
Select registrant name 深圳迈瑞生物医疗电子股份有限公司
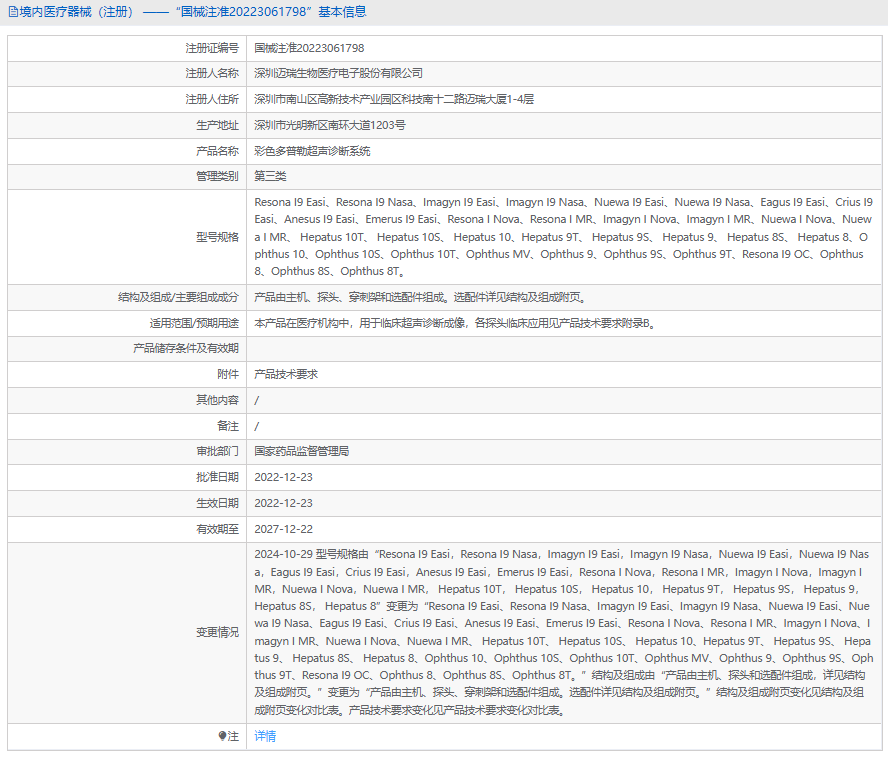tap(339, 74)
